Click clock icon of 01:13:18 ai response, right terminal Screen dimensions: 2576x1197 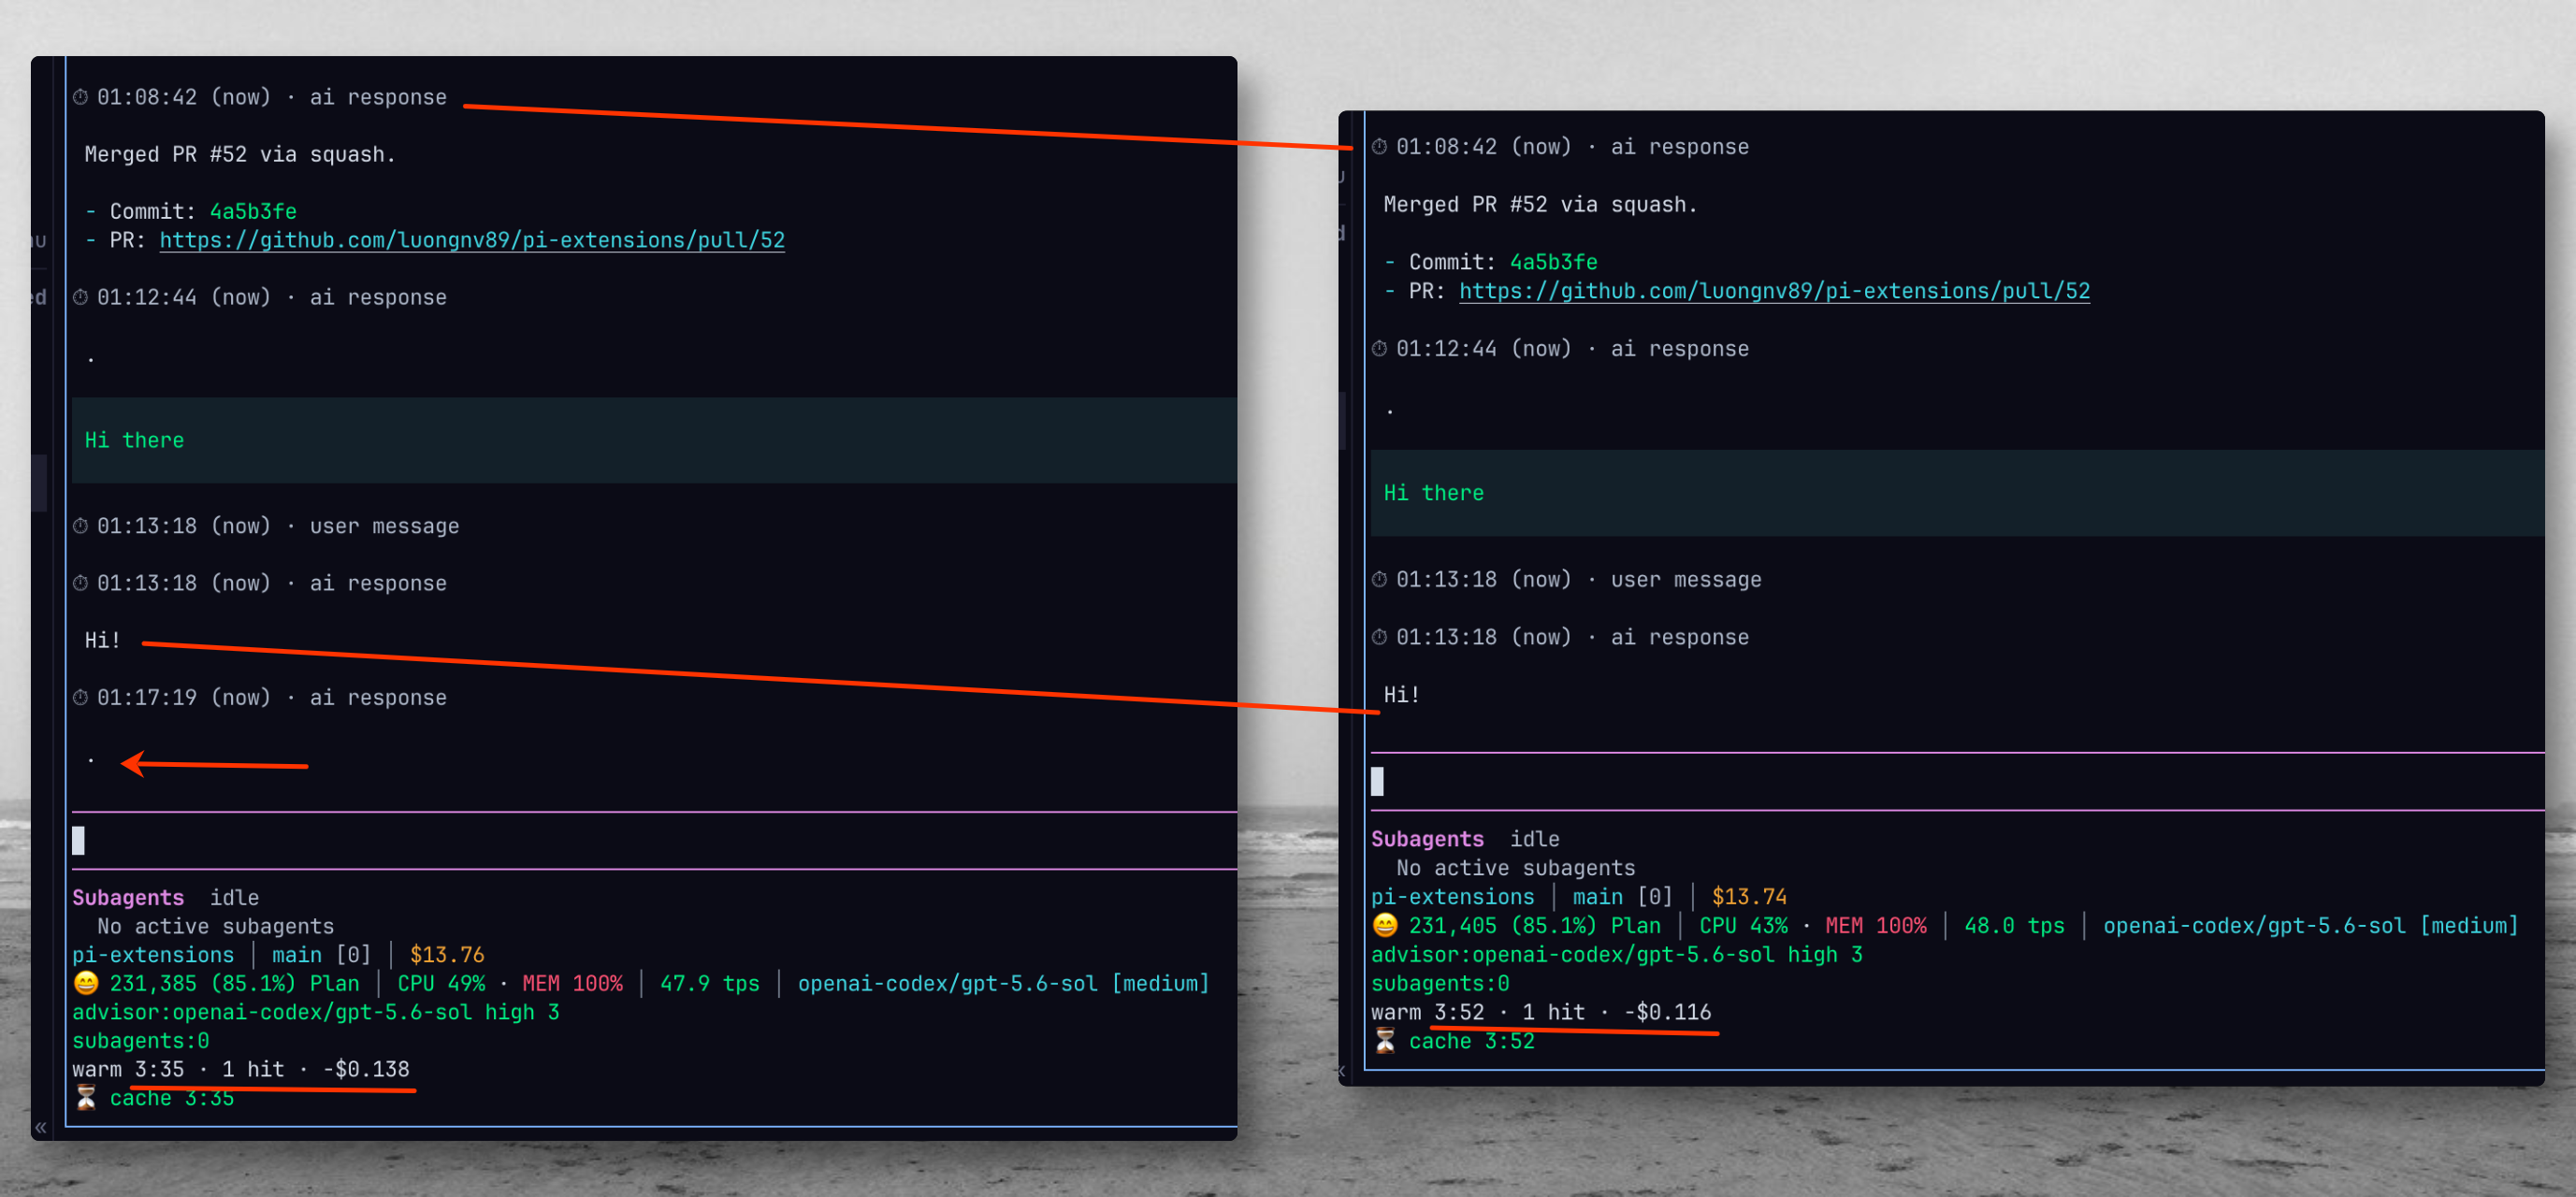tap(1380, 637)
